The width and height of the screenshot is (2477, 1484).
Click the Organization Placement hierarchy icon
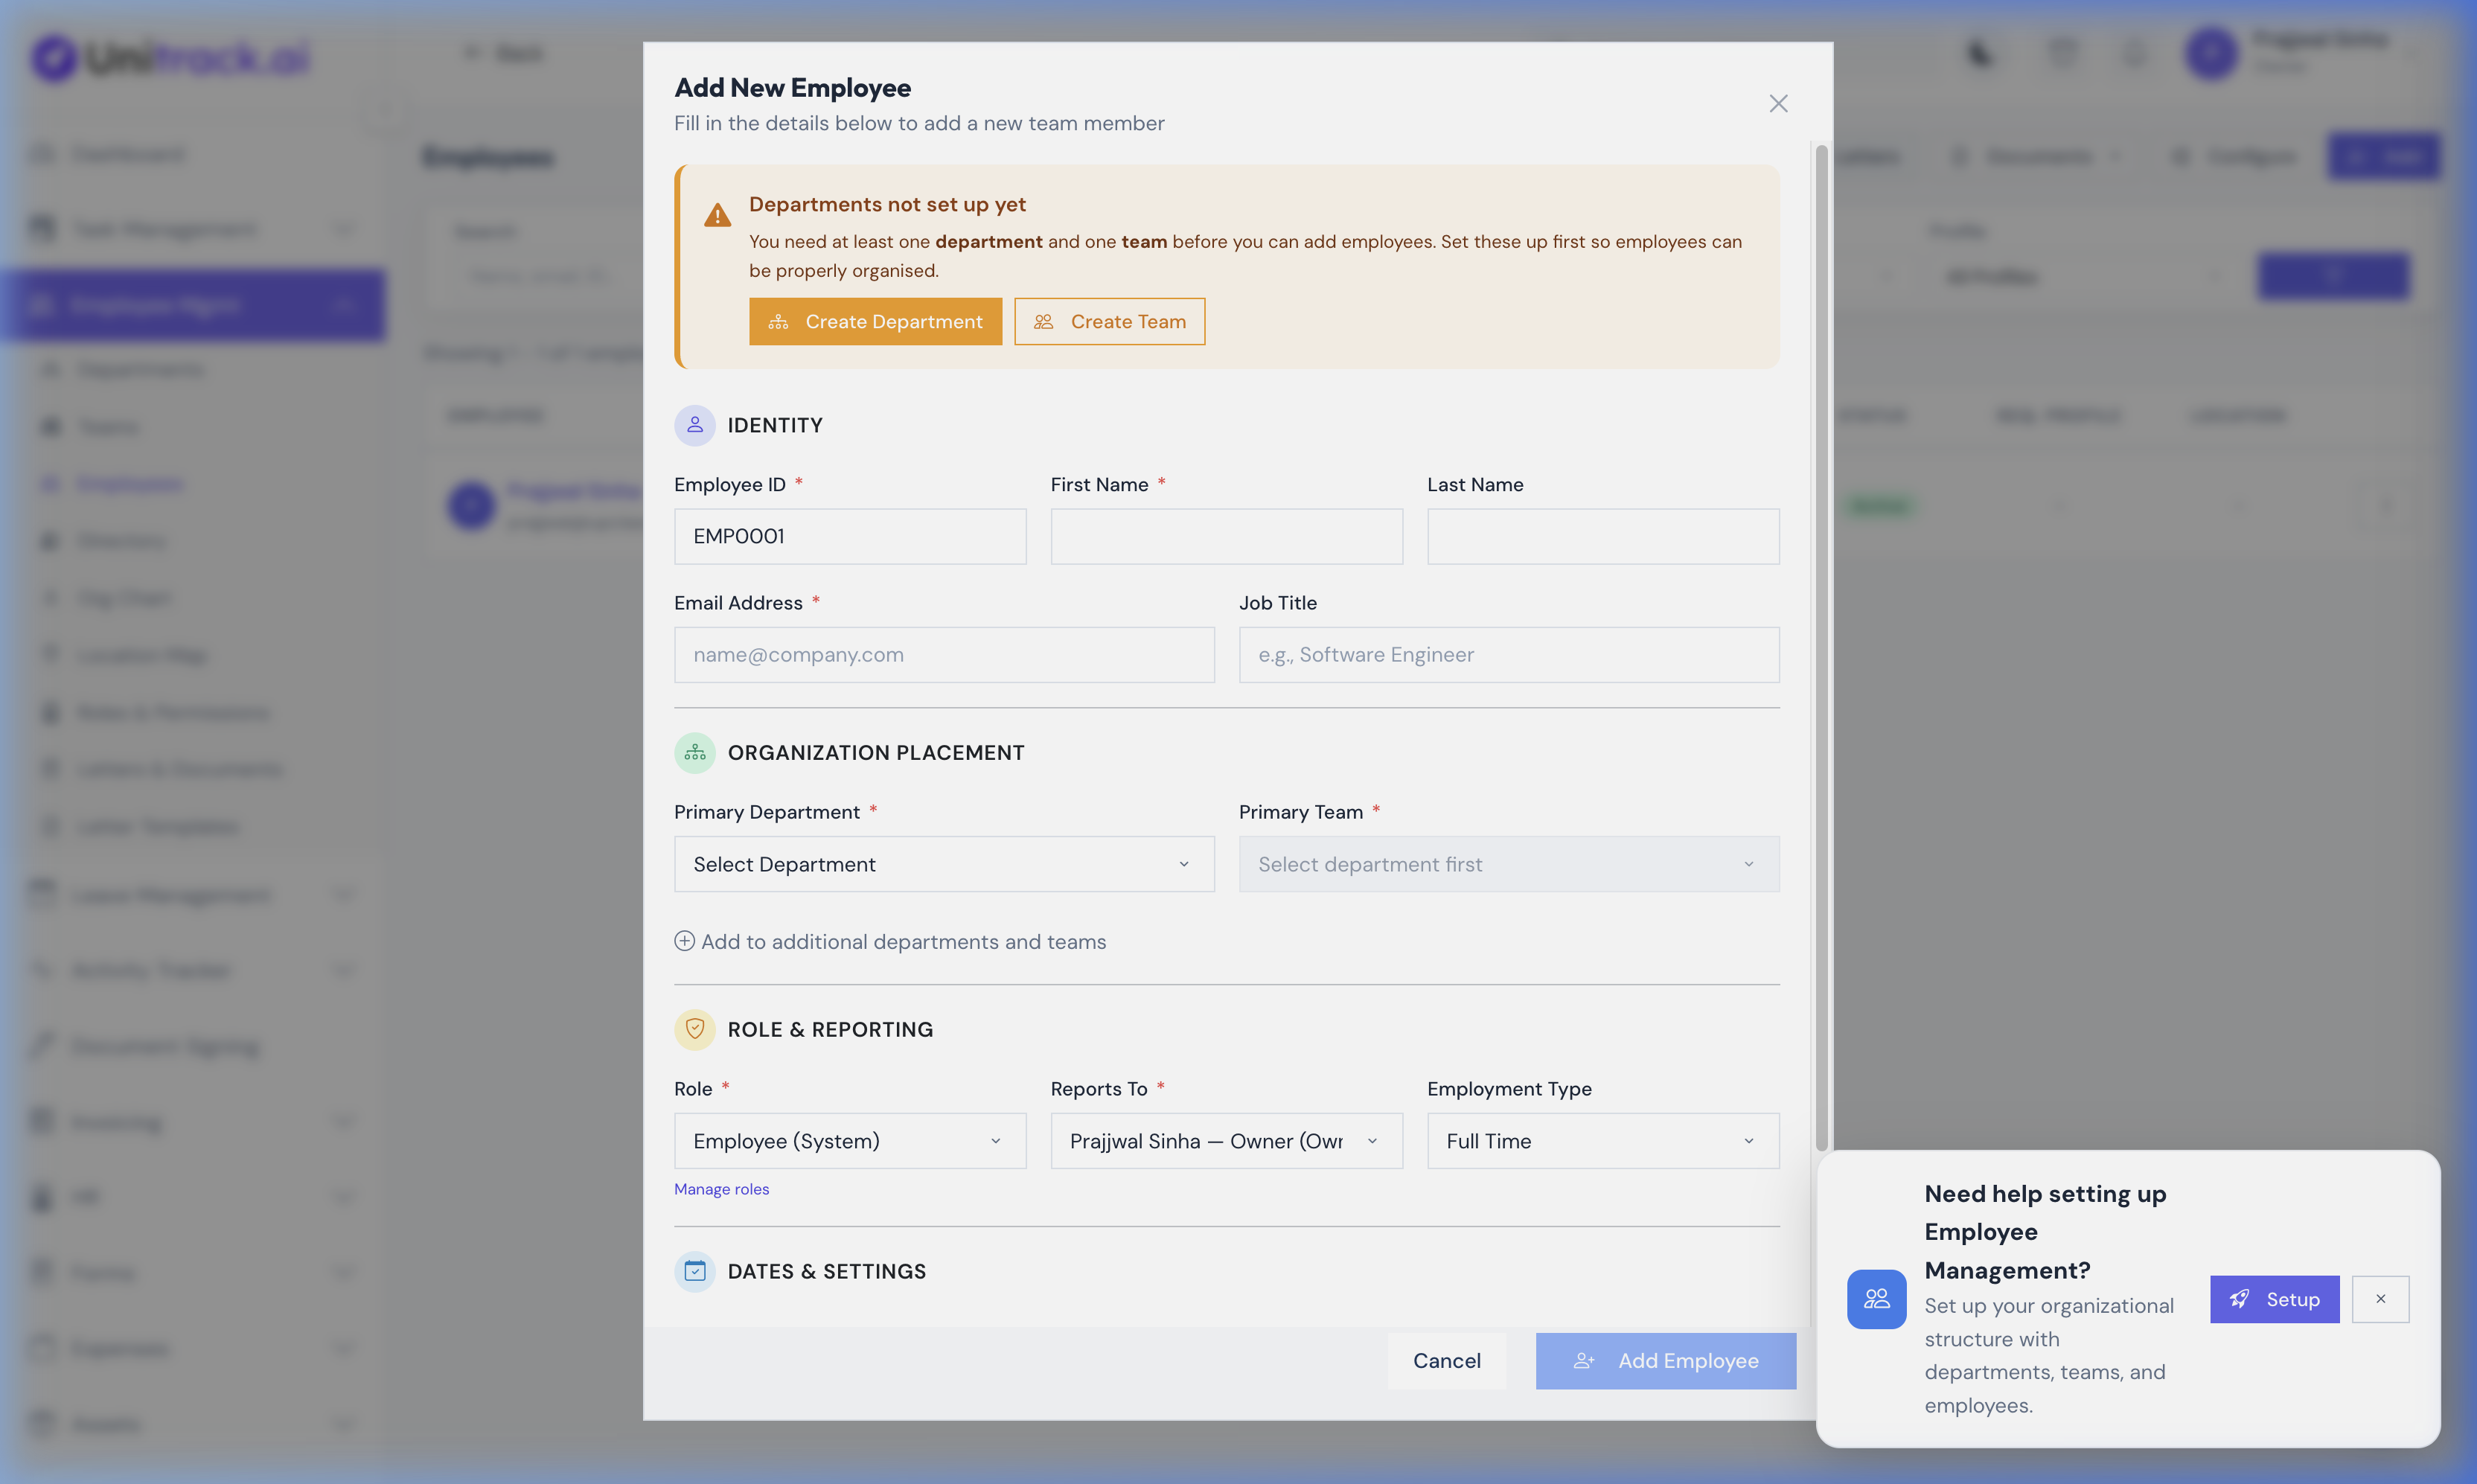point(695,753)
